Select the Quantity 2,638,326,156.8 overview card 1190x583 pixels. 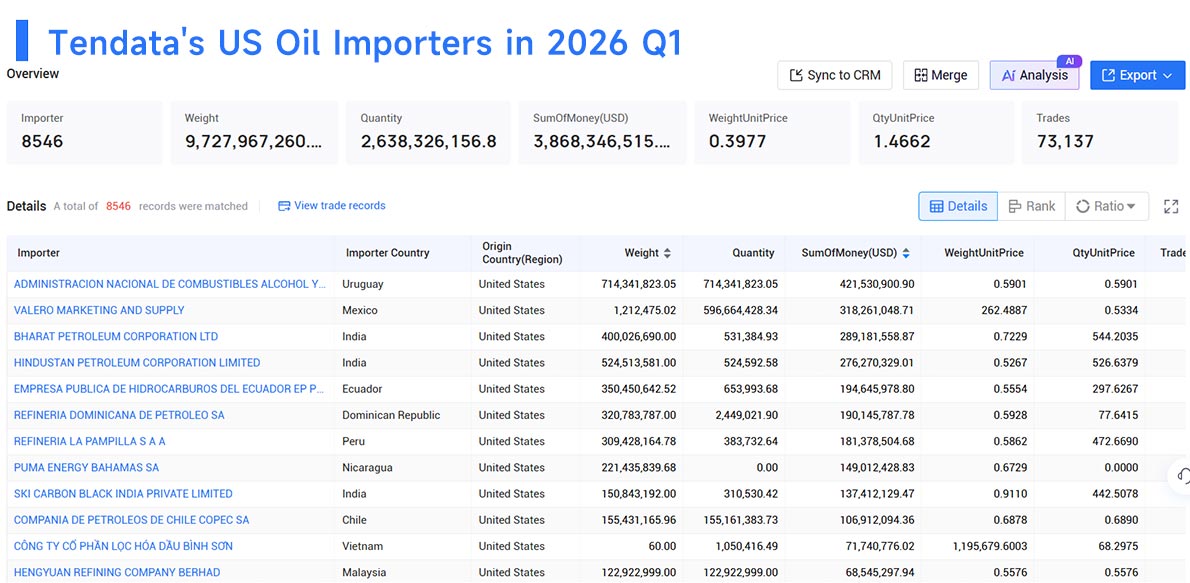[x=428, y=132]
